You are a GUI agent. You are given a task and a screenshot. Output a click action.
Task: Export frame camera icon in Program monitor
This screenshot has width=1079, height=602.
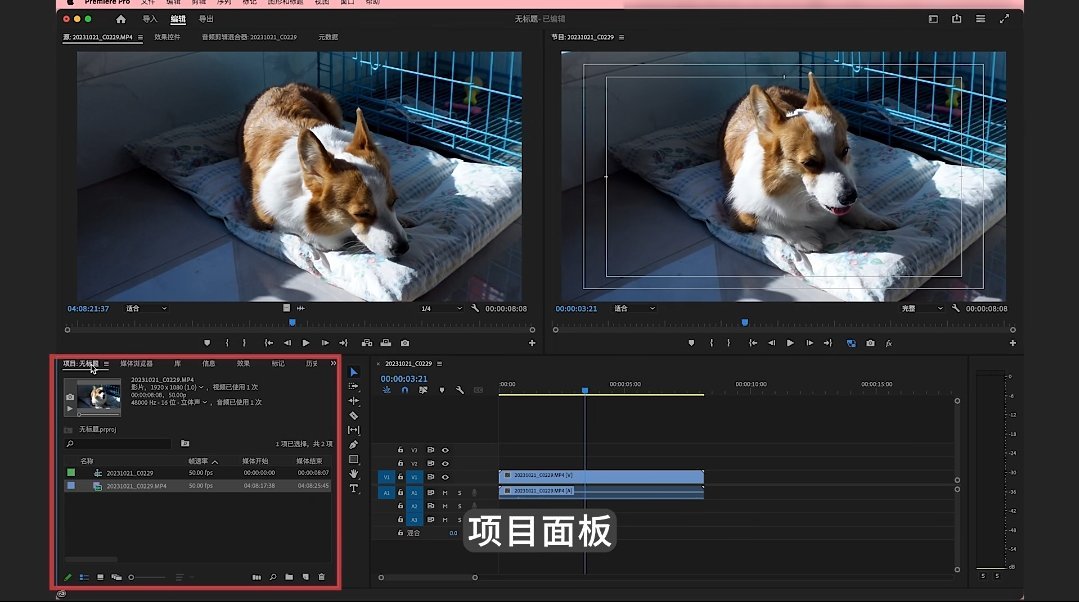(870, 343)
